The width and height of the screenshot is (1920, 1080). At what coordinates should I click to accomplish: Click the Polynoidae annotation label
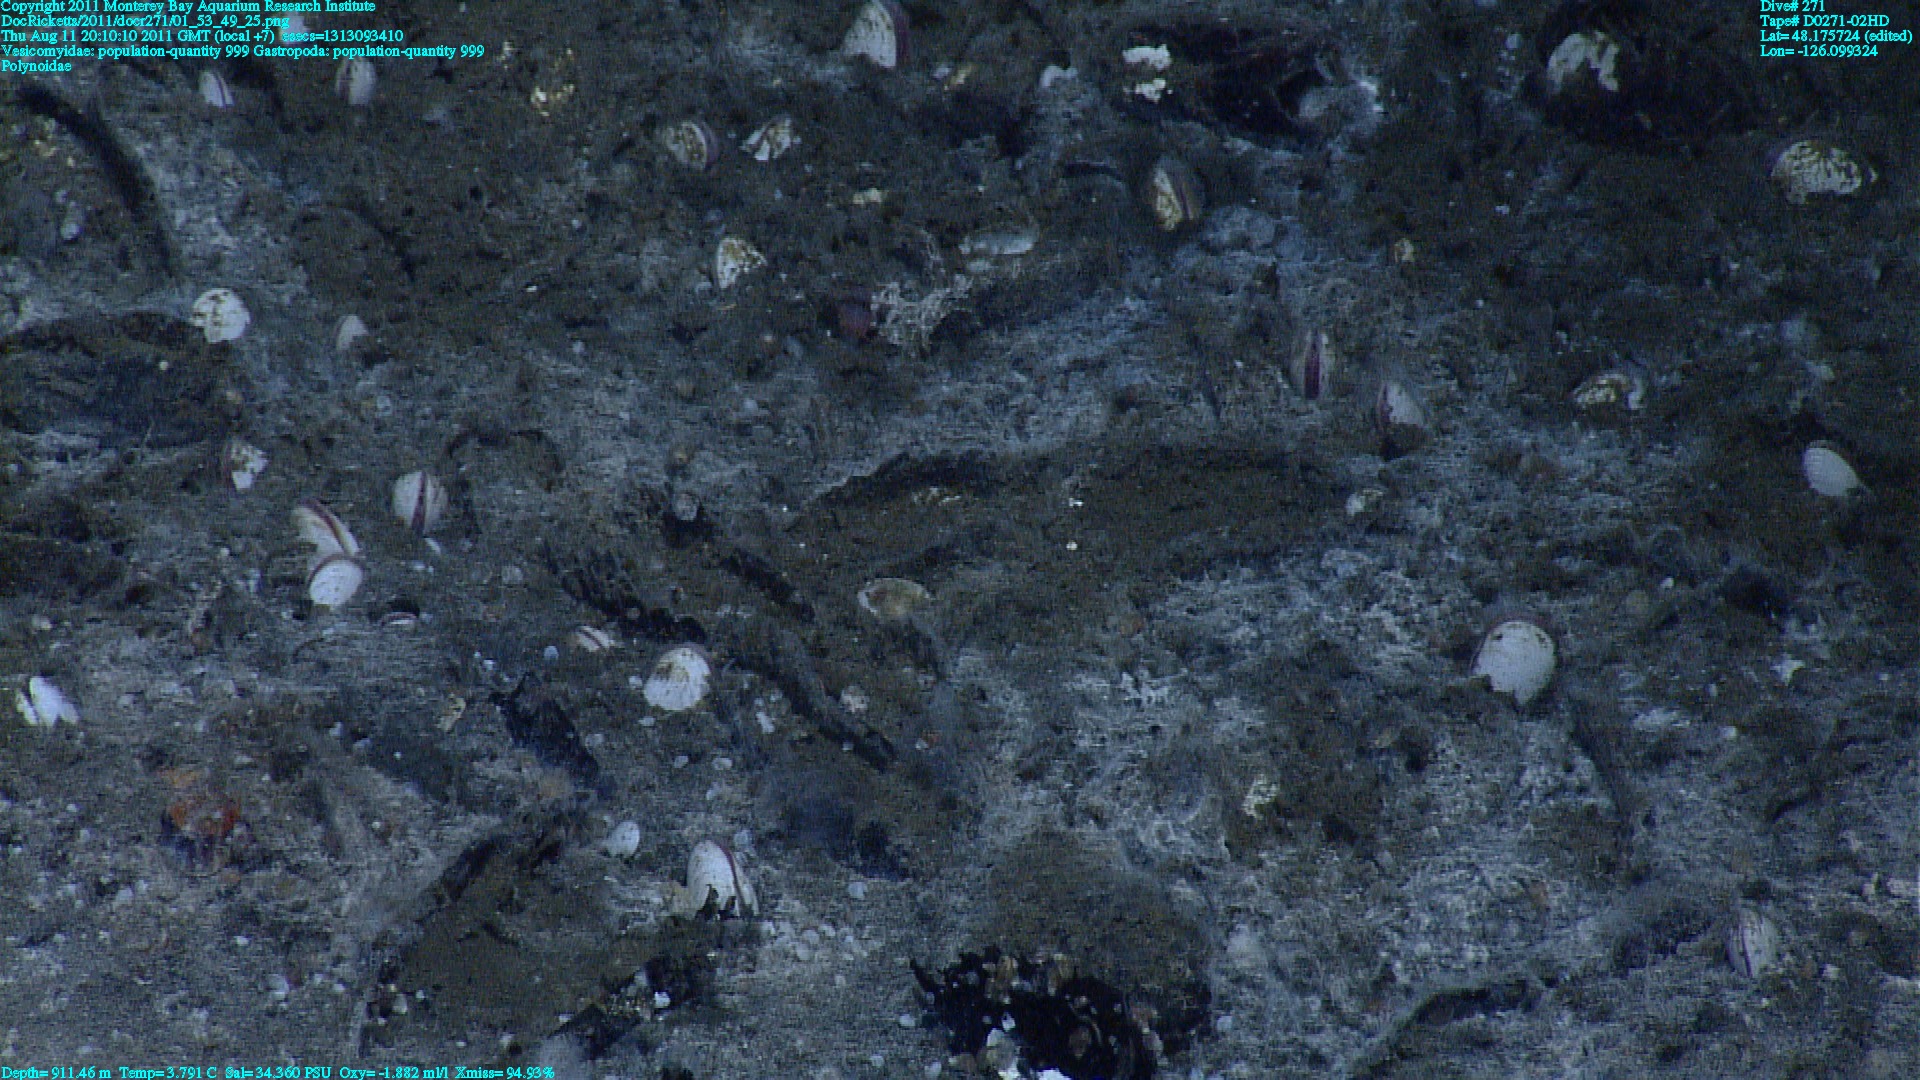click(36, 66)
